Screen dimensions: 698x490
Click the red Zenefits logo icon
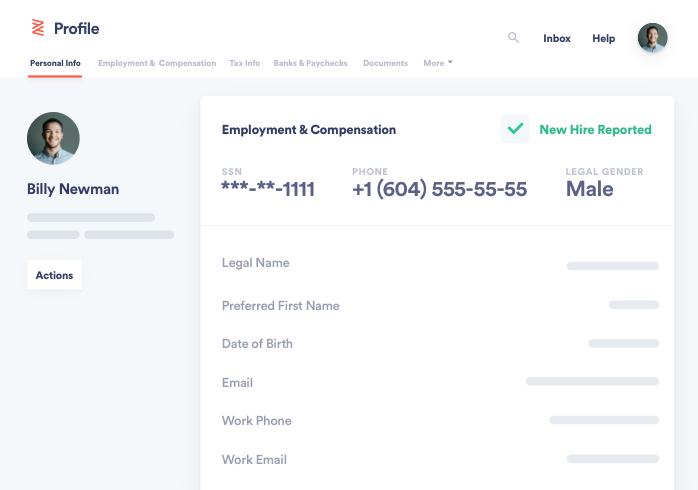pyautogui.click(x=38, y=28)
